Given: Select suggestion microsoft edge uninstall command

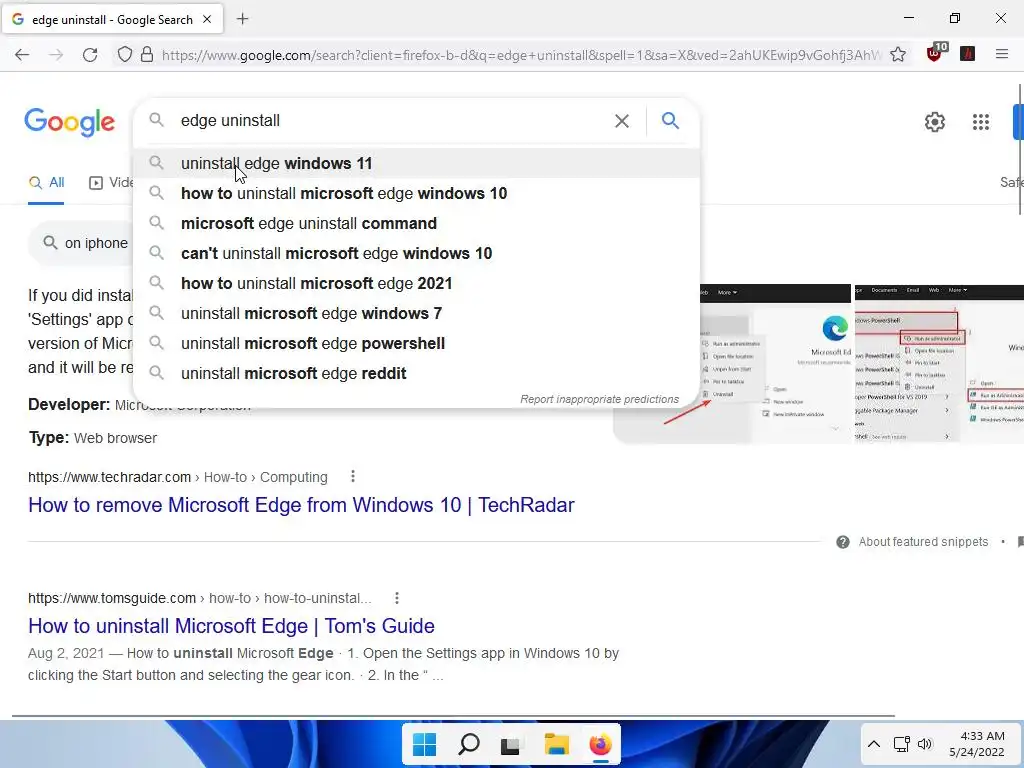Looking at the screenshot, I should pyautogui.click(x=417, y=223).
